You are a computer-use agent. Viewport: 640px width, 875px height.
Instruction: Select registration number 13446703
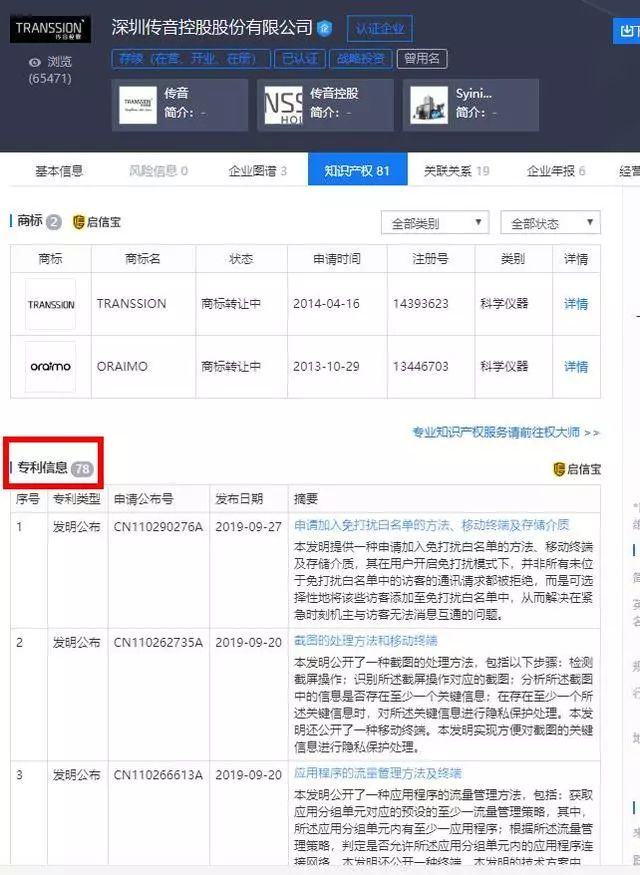(421, 367)
